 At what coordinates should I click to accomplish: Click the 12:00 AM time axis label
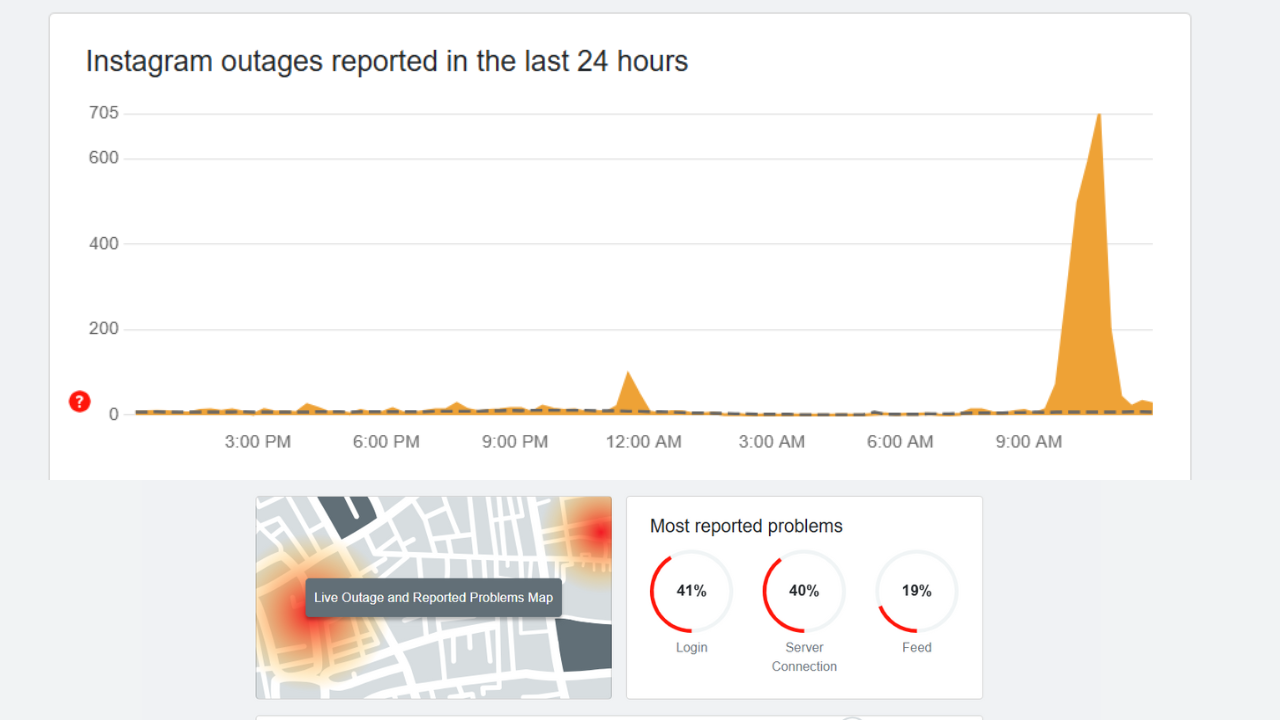[x=643, y=442]
